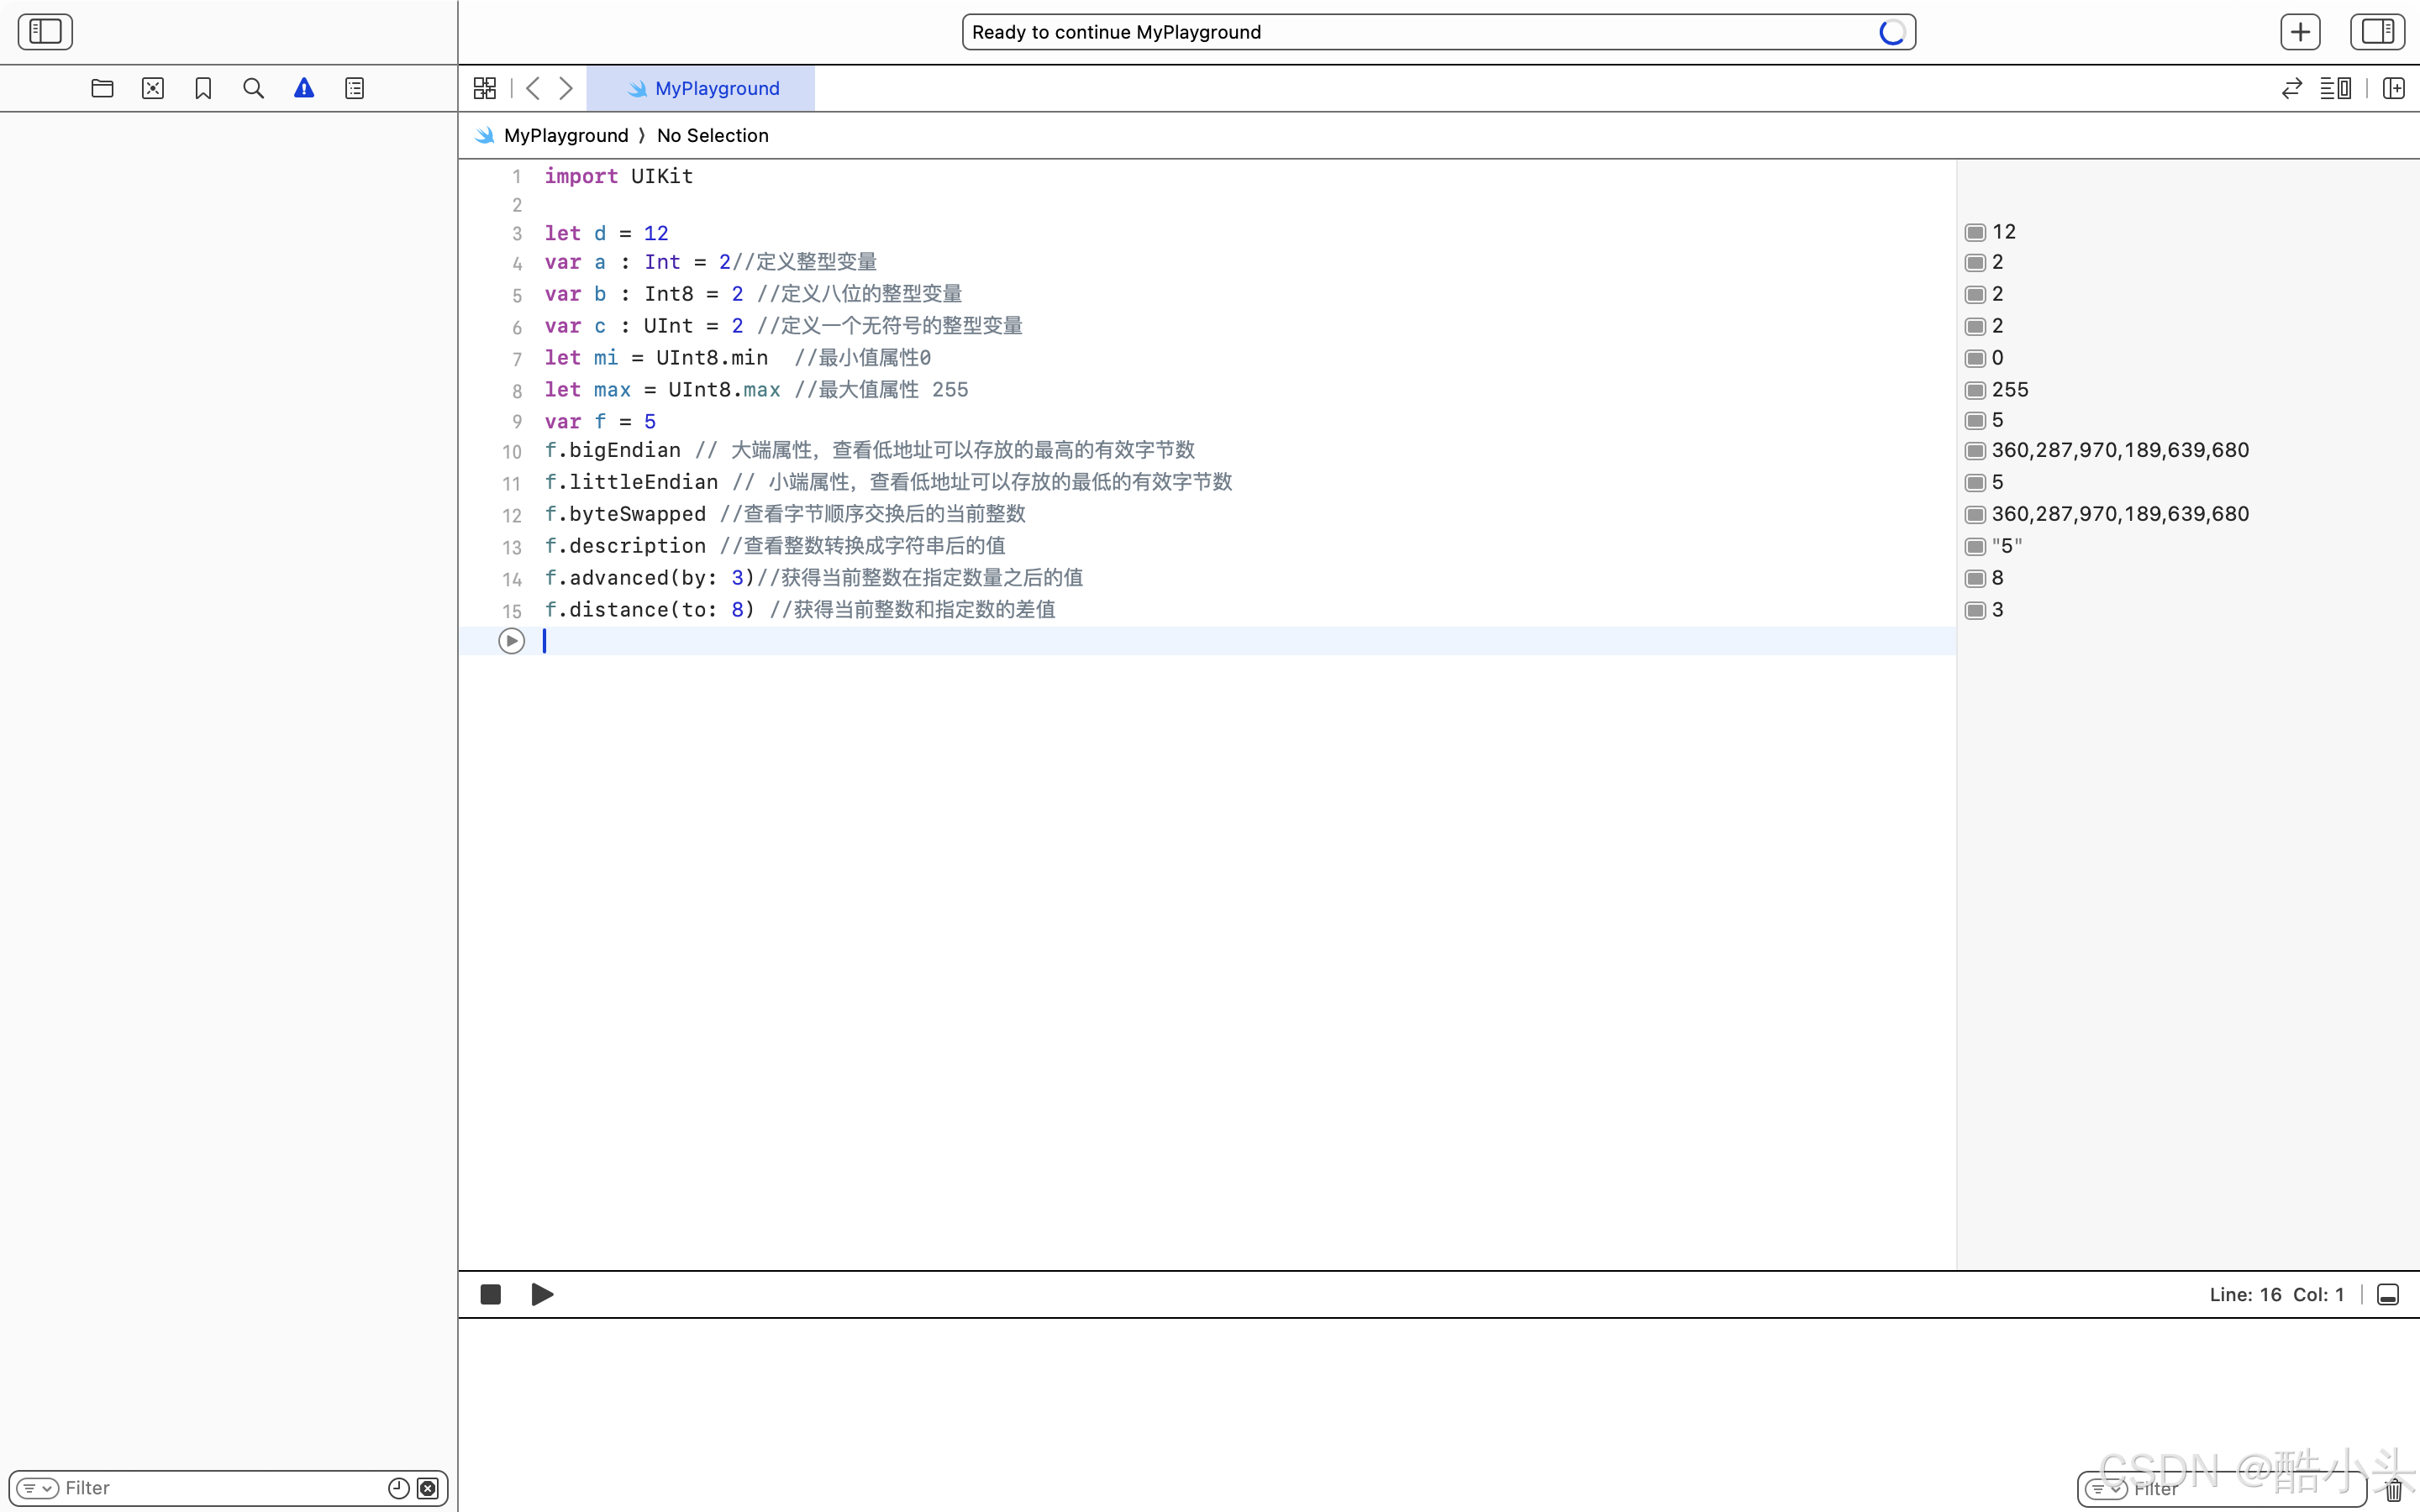The height and width of the screenshot is (1512, 2420).
Task: Toggle the inspector panel button
Action: 2376,32
